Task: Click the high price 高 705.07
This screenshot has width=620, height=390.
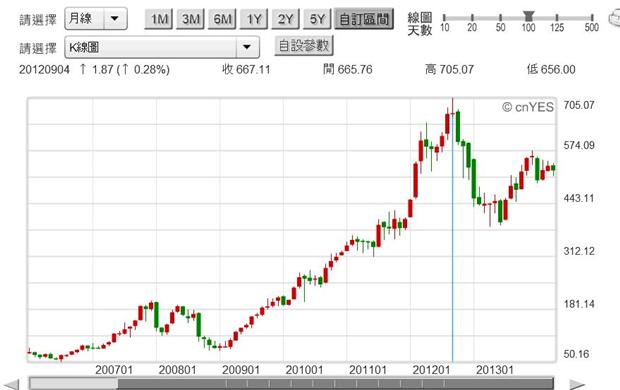Action: [449, 70]
